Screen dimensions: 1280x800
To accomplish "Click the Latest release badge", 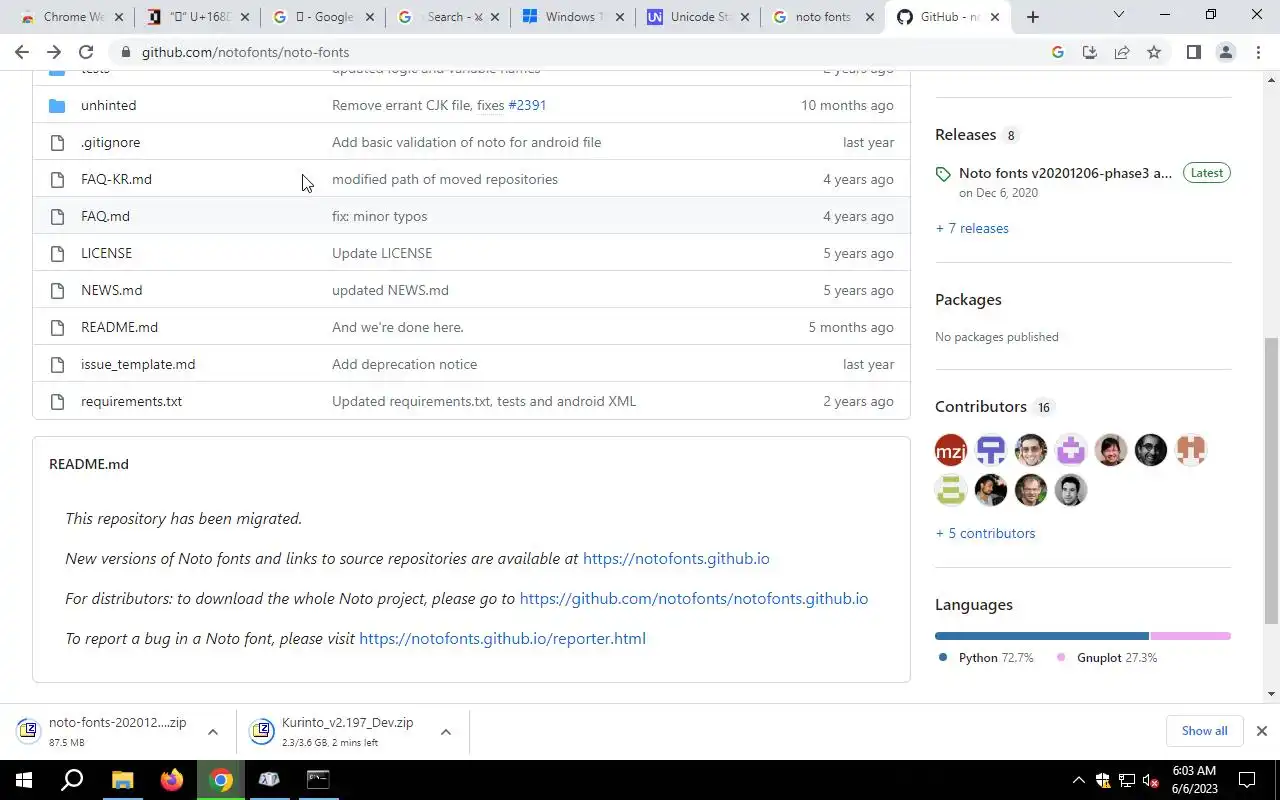I will (x=1206, y=173).
